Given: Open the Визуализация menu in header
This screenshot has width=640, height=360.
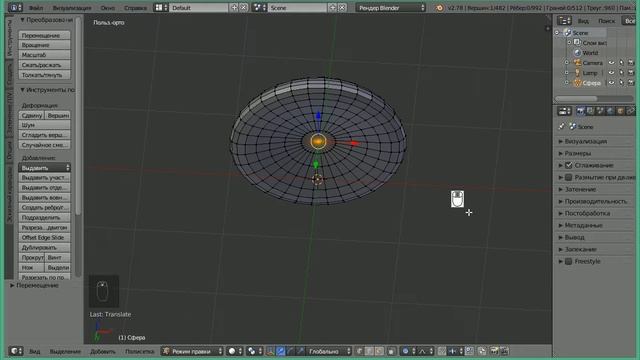Looking at the screenshot, I should (72, 8).
